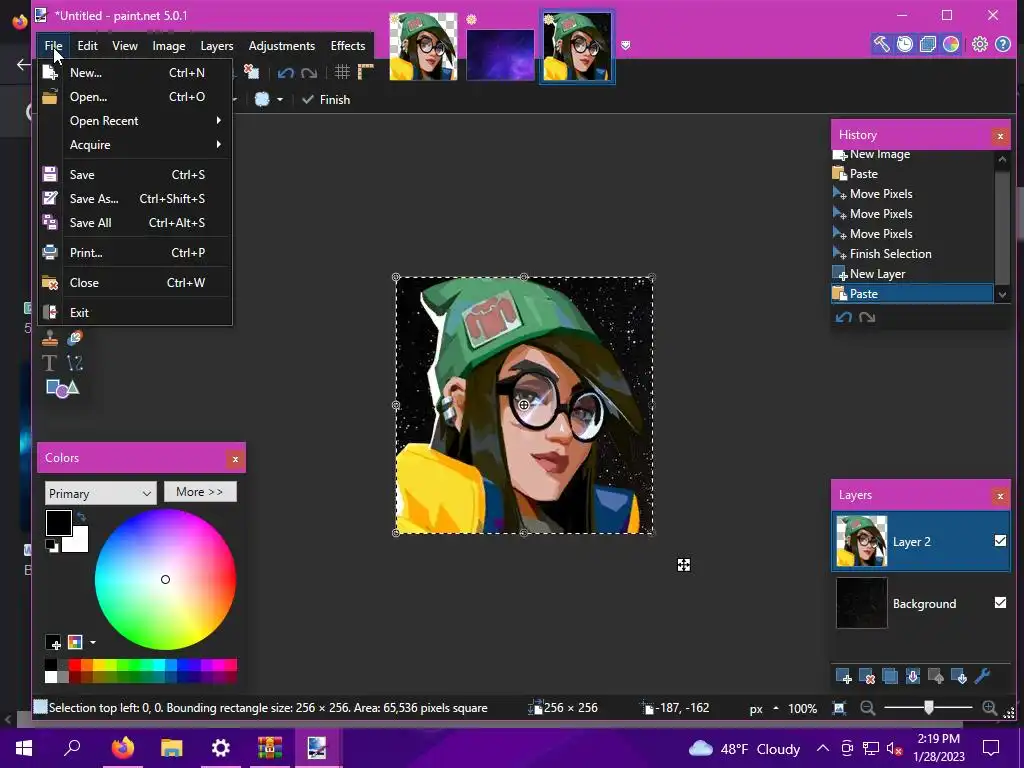Select the Line/Curve tool
The width and height of the screenshot is (1024, 768).
[x=74, y=362]
